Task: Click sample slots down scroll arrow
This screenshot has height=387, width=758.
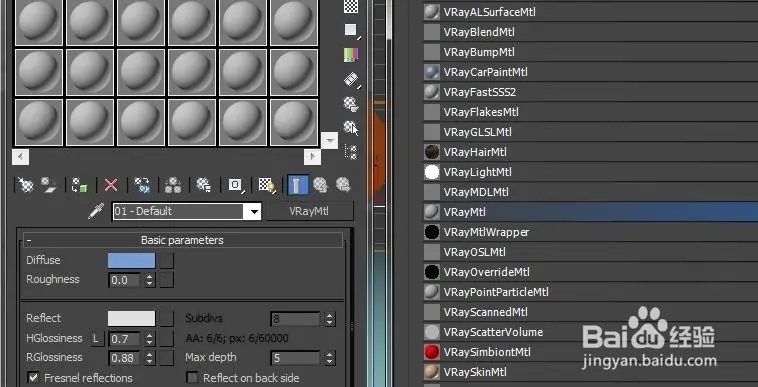Action: point(330,141)
